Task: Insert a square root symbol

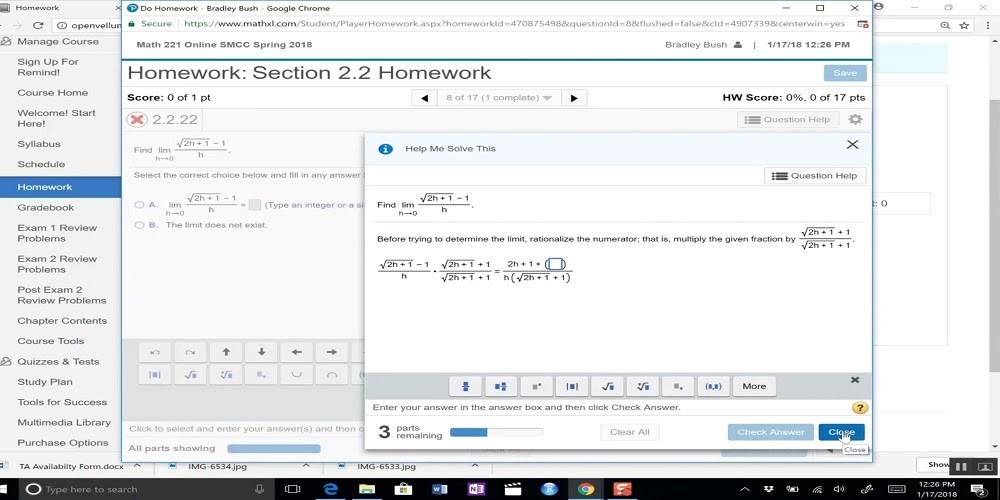Action: click(x=606, y=386)
